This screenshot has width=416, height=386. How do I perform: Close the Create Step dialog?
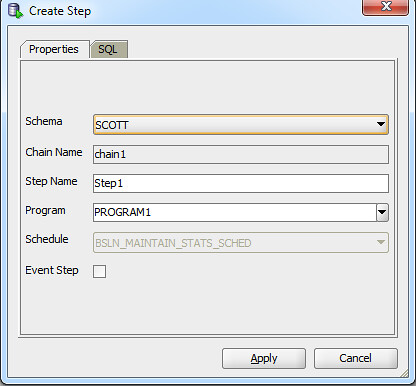(x=385, y=7)
